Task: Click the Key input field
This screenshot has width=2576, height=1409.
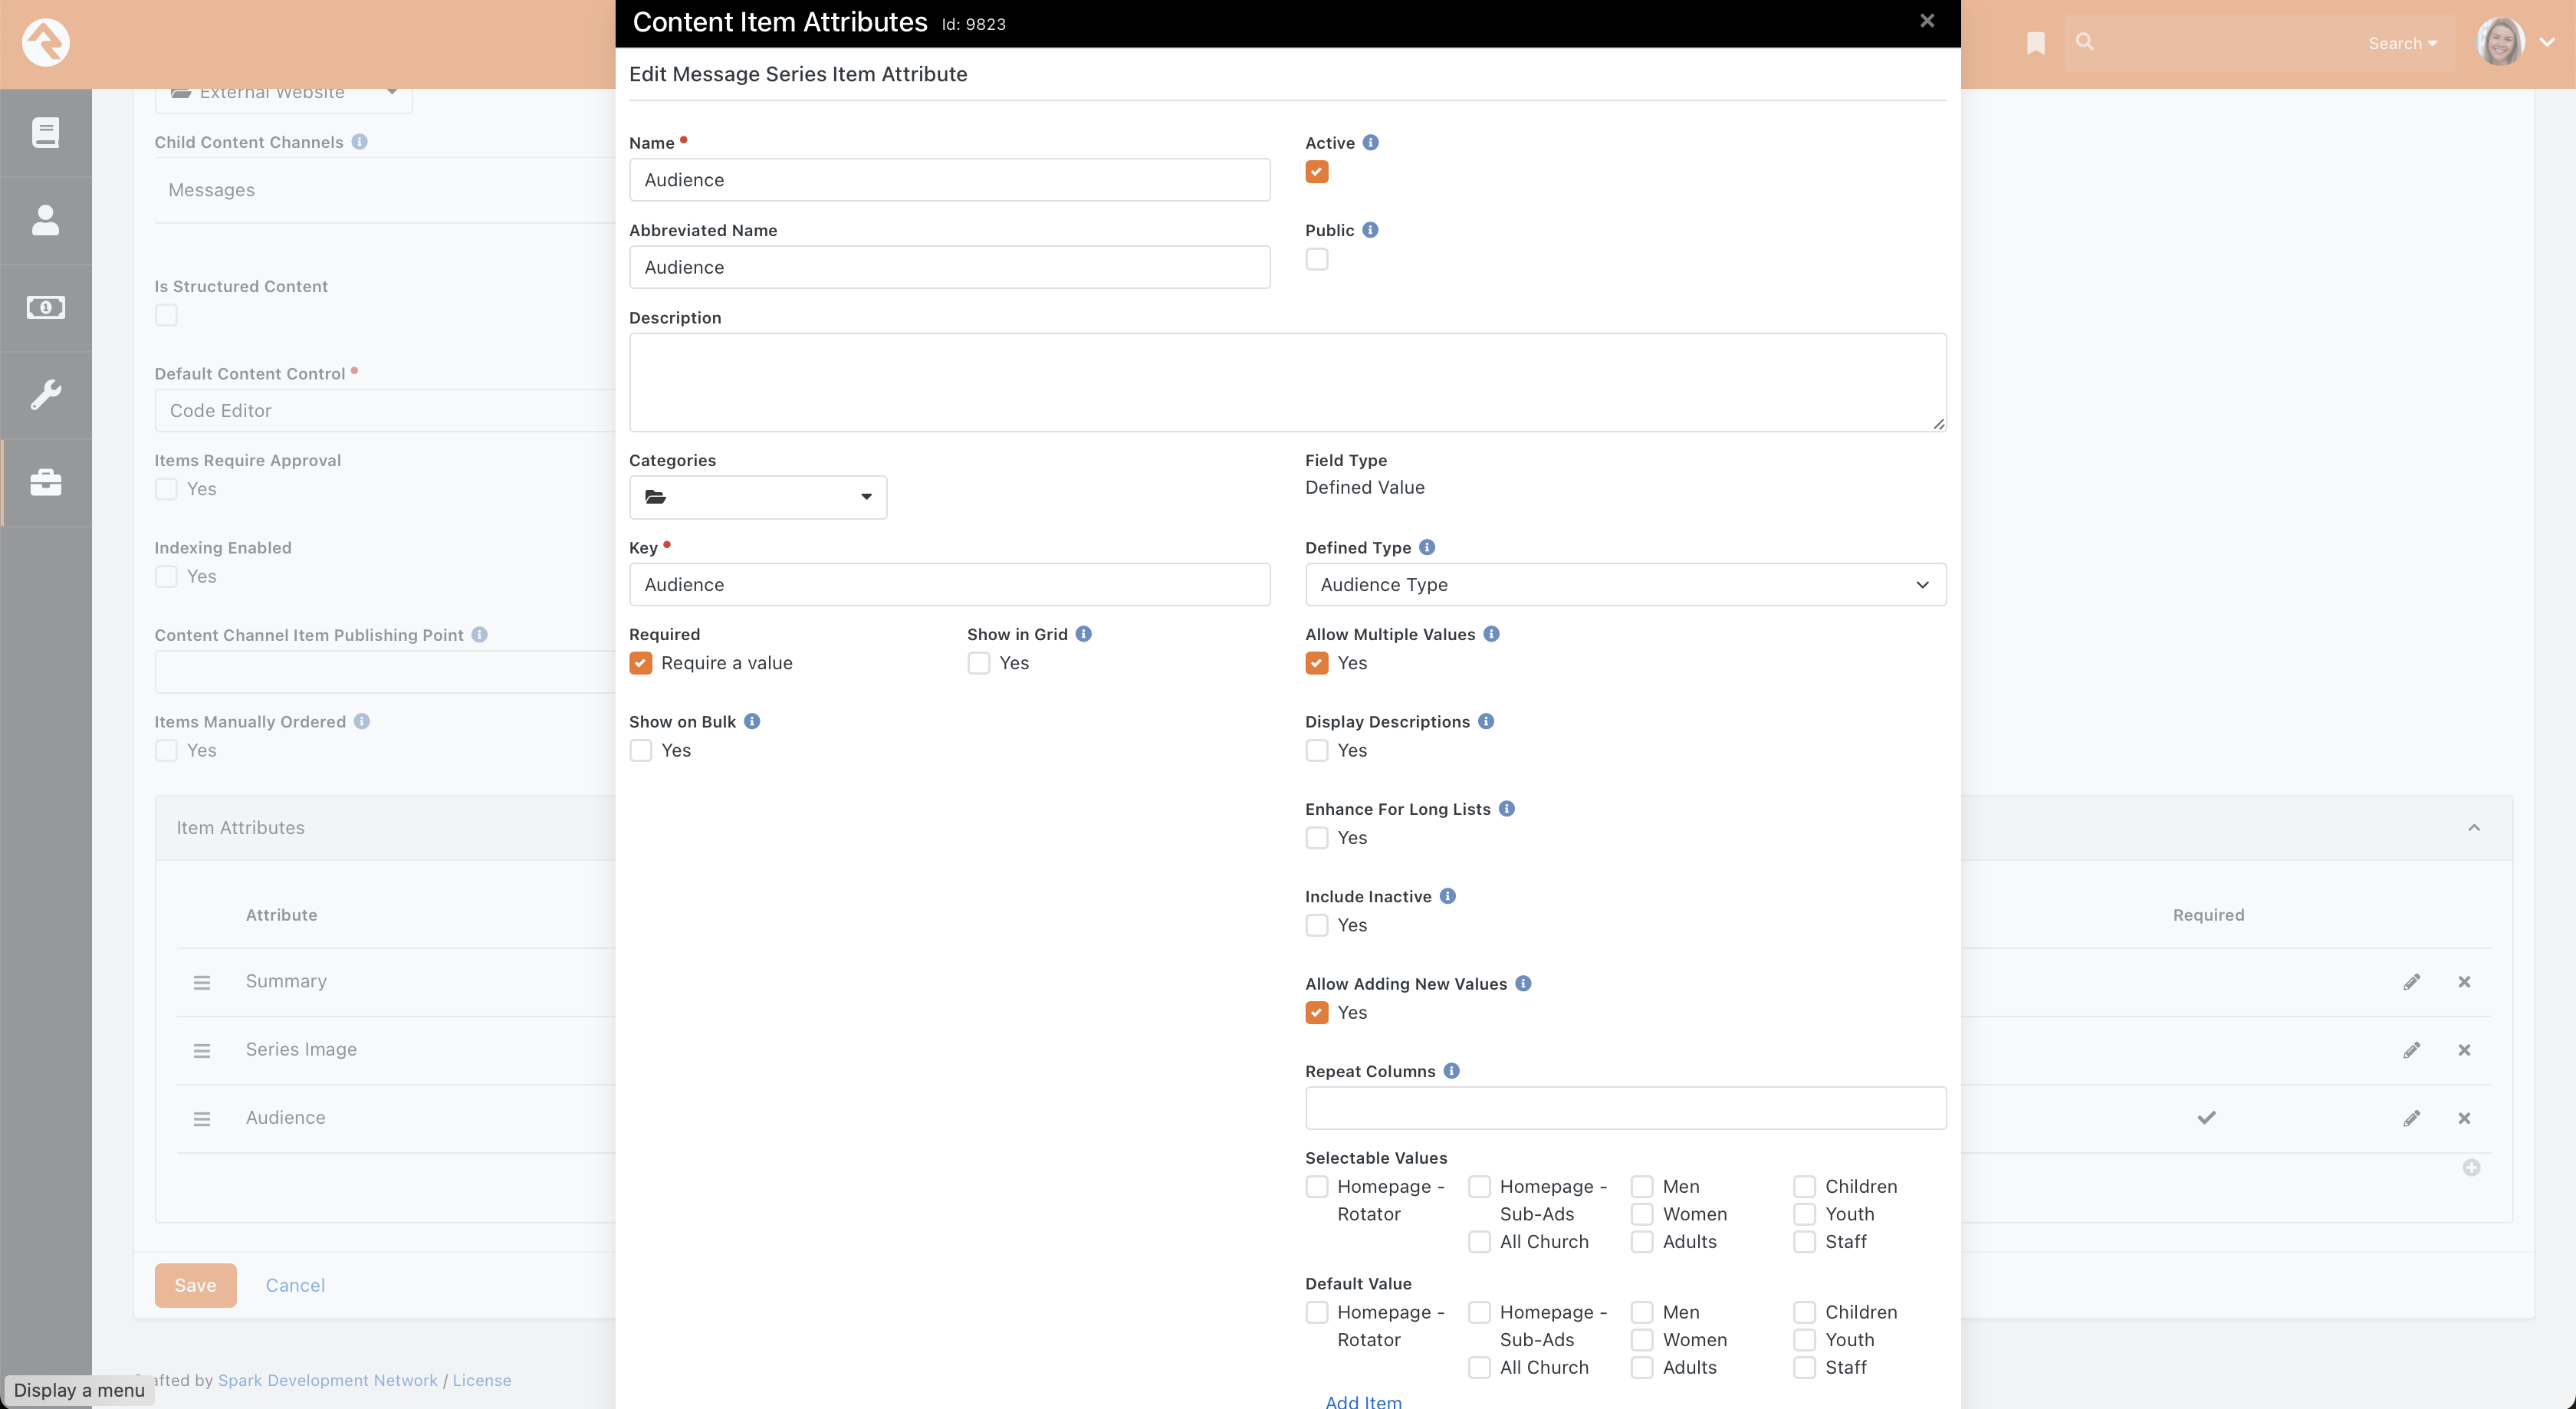Action: coord(949,585)
